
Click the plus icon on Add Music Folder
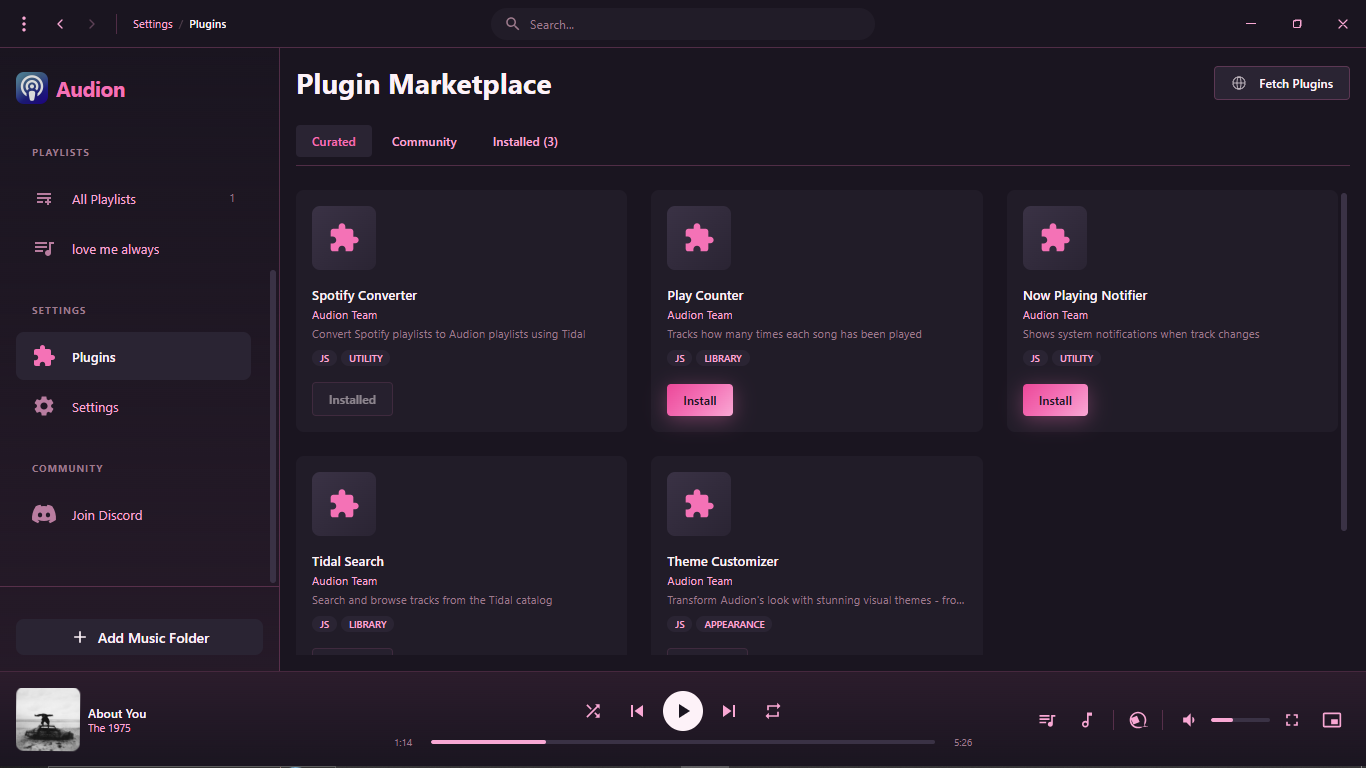tap(80, 637)
